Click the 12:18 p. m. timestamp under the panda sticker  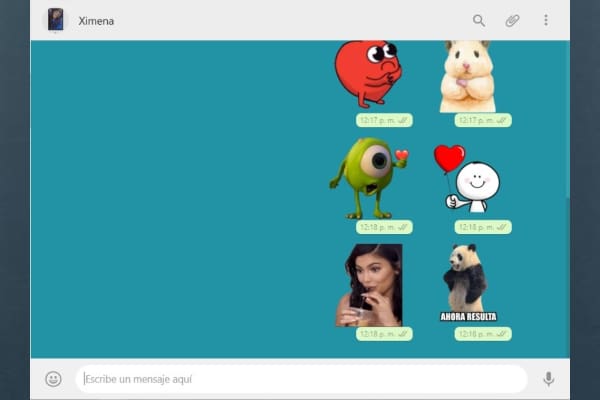click(483, 334)
